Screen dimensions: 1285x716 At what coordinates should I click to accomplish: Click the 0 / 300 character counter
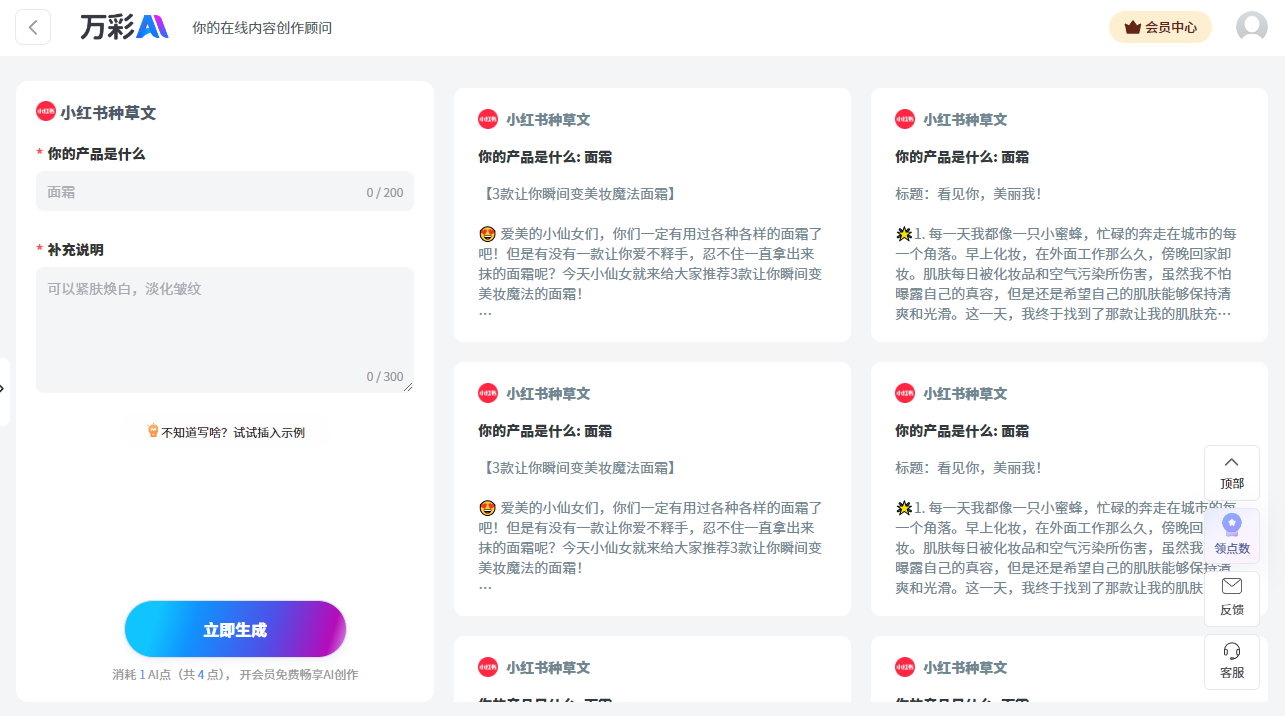click(x=385, y=377)
